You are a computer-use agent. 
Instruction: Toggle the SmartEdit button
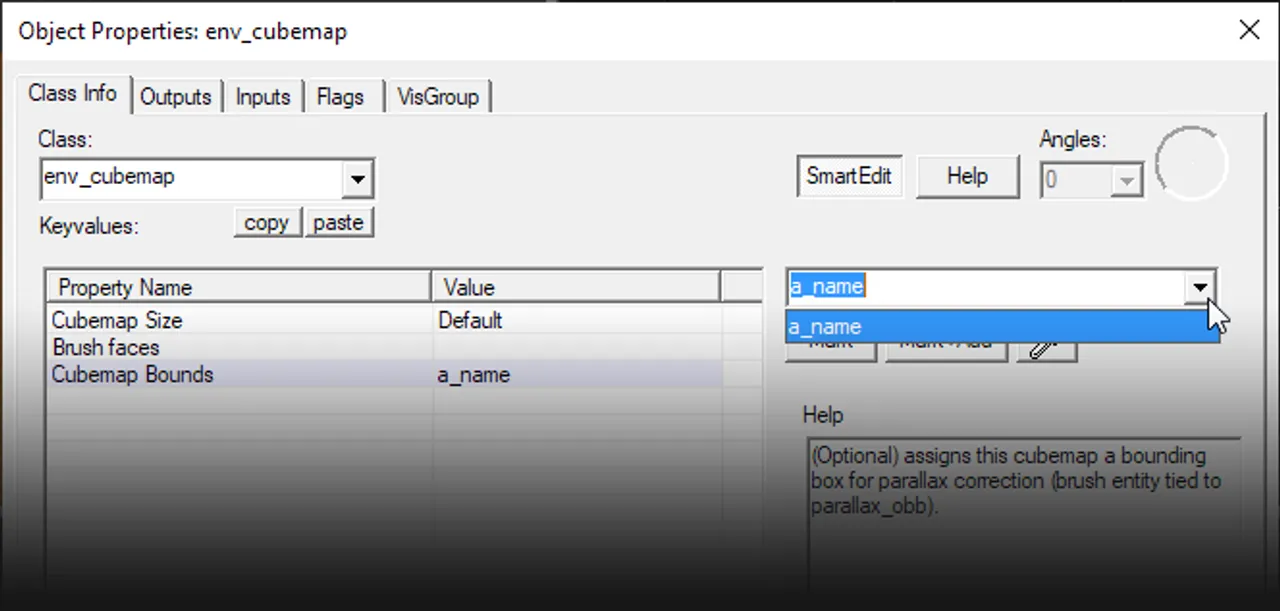point(849,177)
